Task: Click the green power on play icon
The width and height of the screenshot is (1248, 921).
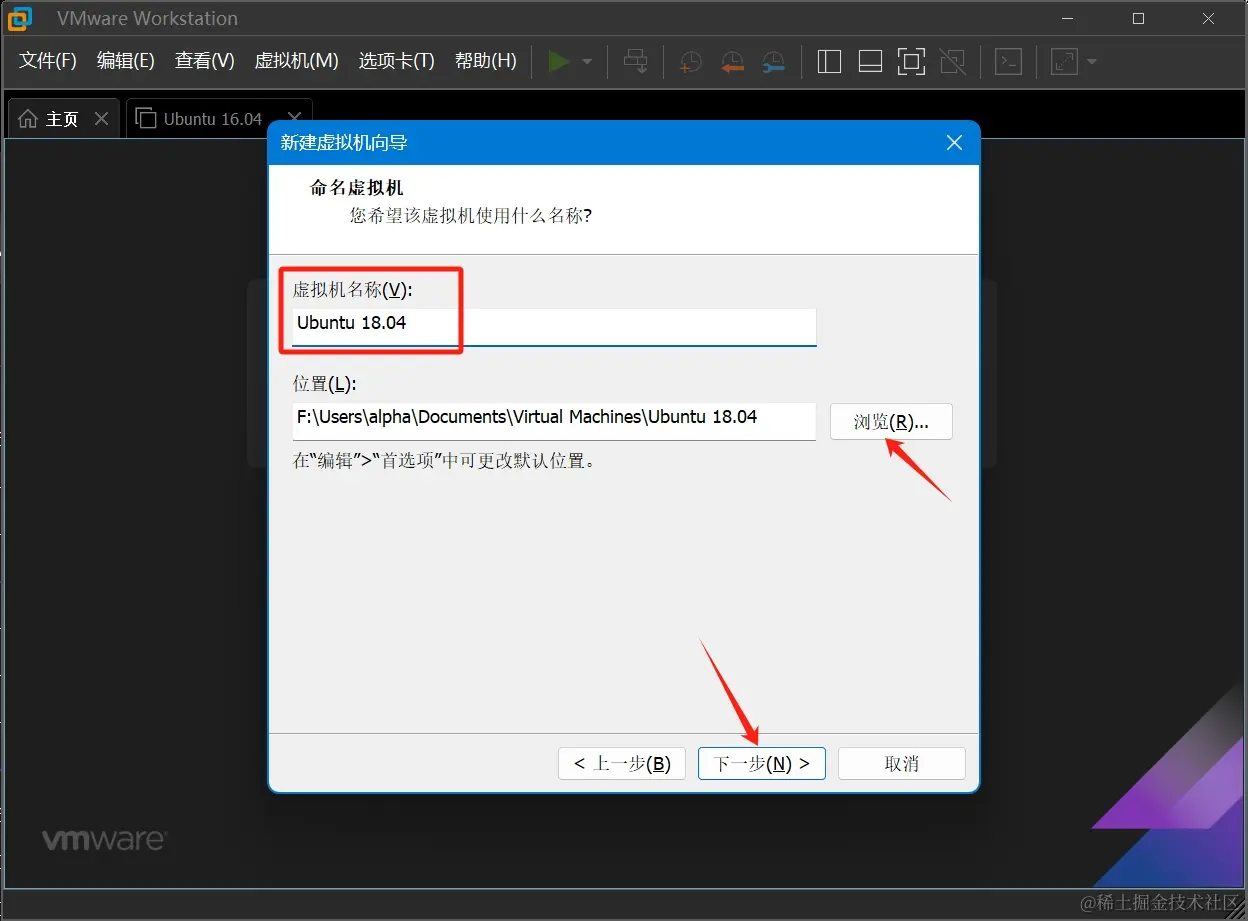Action: click(559, 62)
